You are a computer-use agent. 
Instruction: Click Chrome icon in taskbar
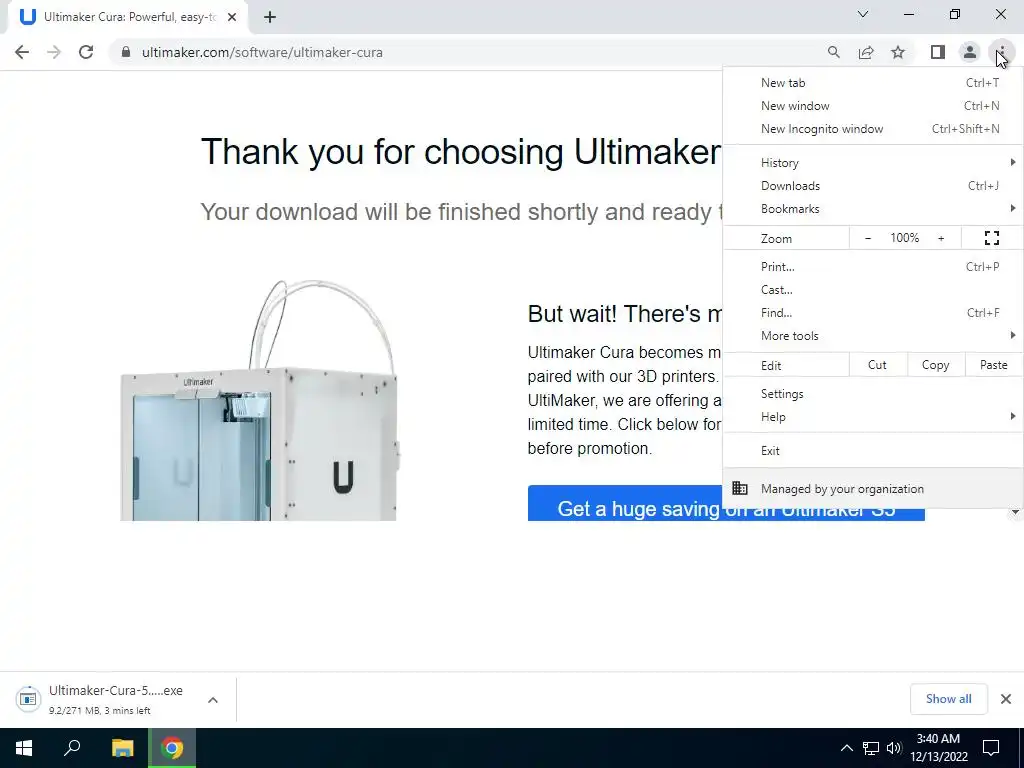pyautogui.click(x=172, y=748)
